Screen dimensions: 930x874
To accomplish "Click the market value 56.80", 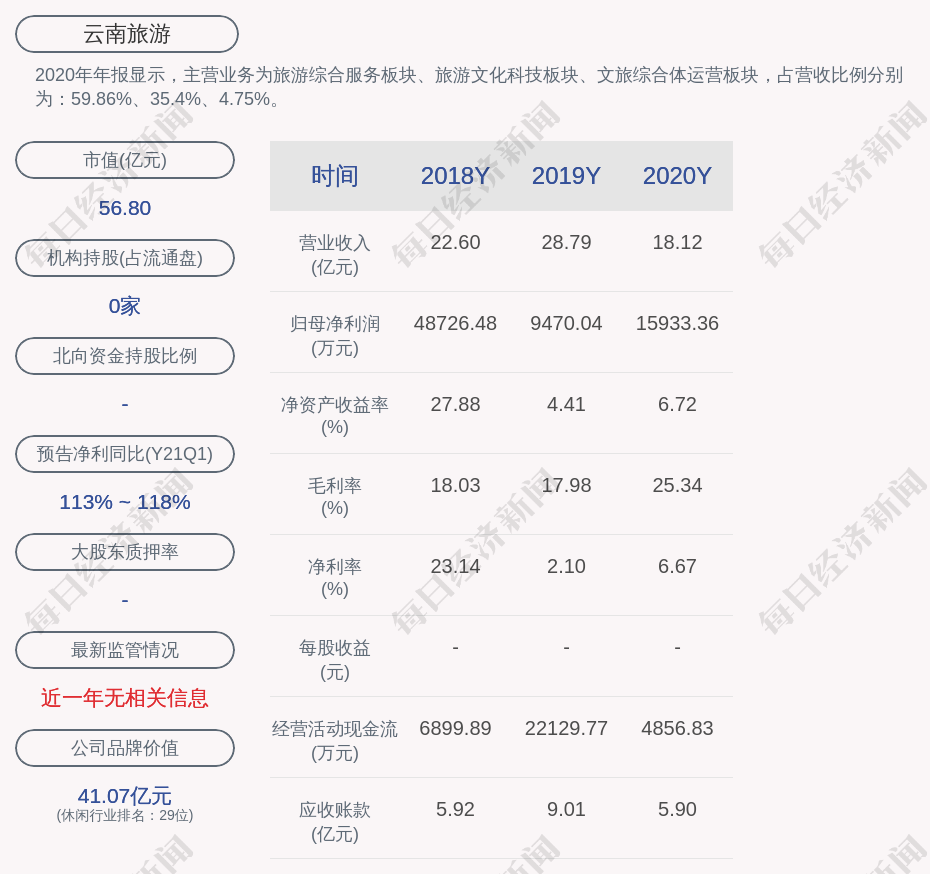I will point(125,208).
